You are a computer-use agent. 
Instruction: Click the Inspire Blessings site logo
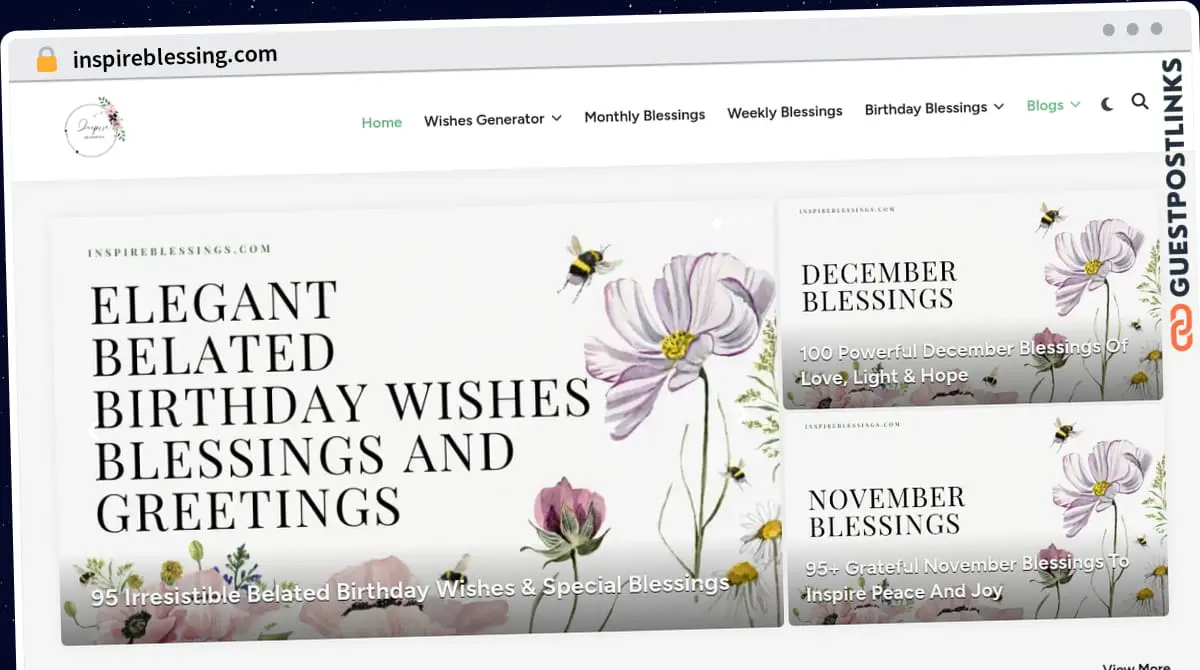click(x=95, y=127)
